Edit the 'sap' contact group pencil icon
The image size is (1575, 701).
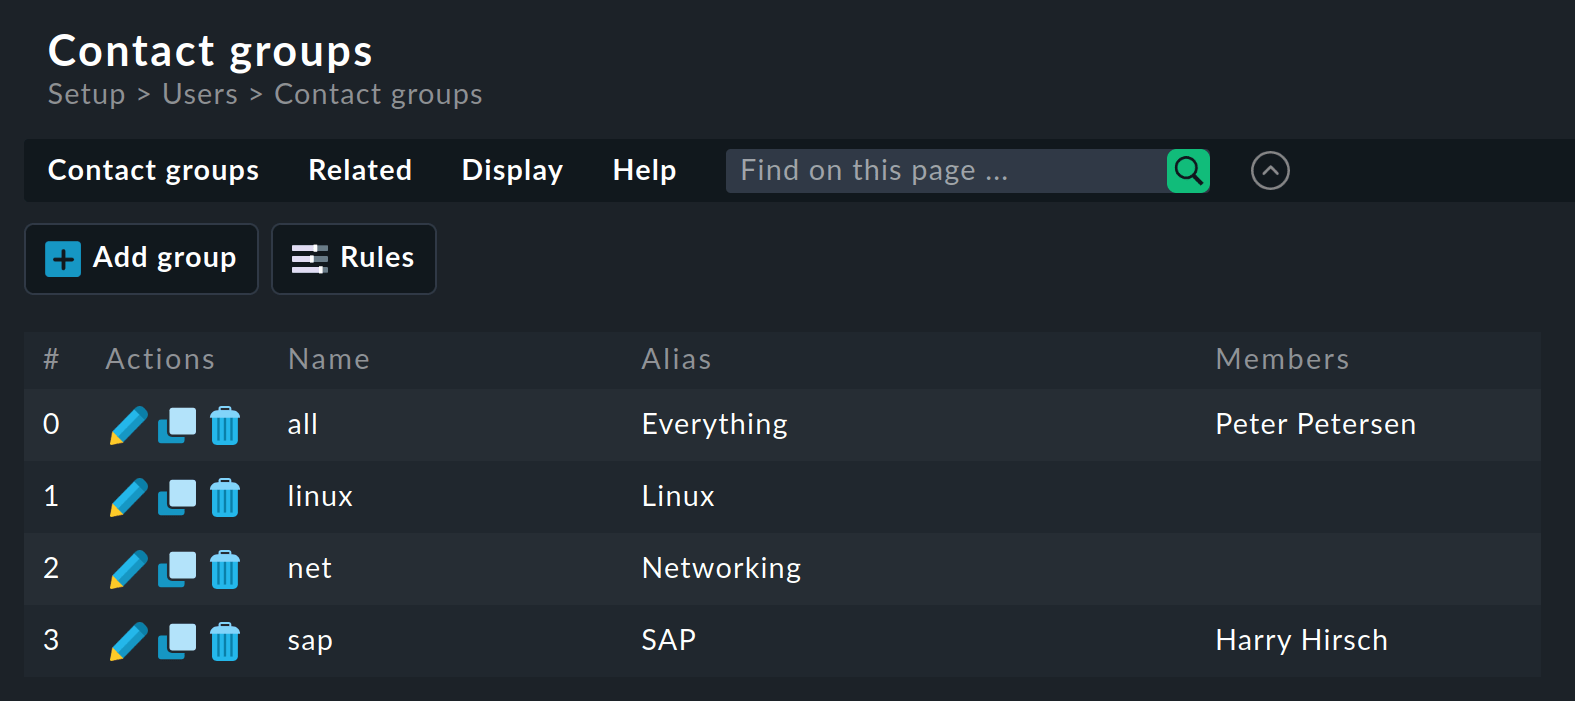(128, 641)
